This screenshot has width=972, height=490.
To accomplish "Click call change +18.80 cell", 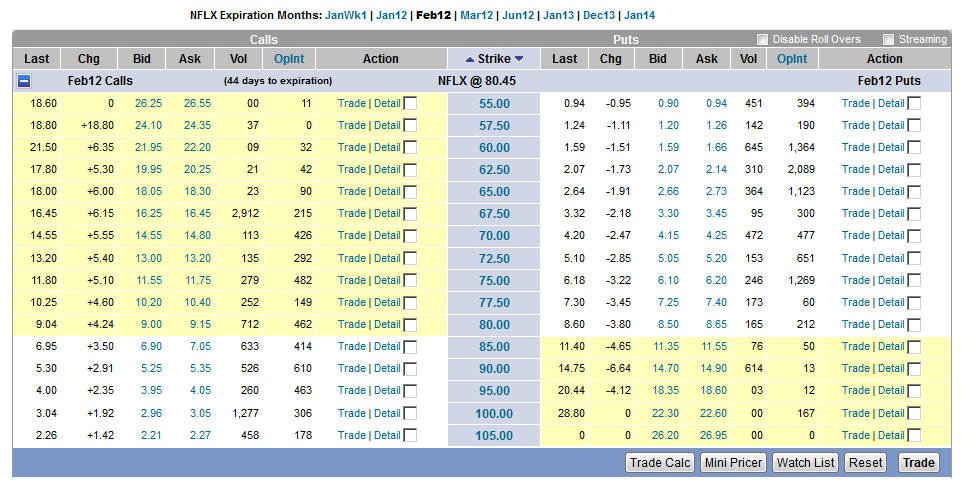I will (97, 125).
